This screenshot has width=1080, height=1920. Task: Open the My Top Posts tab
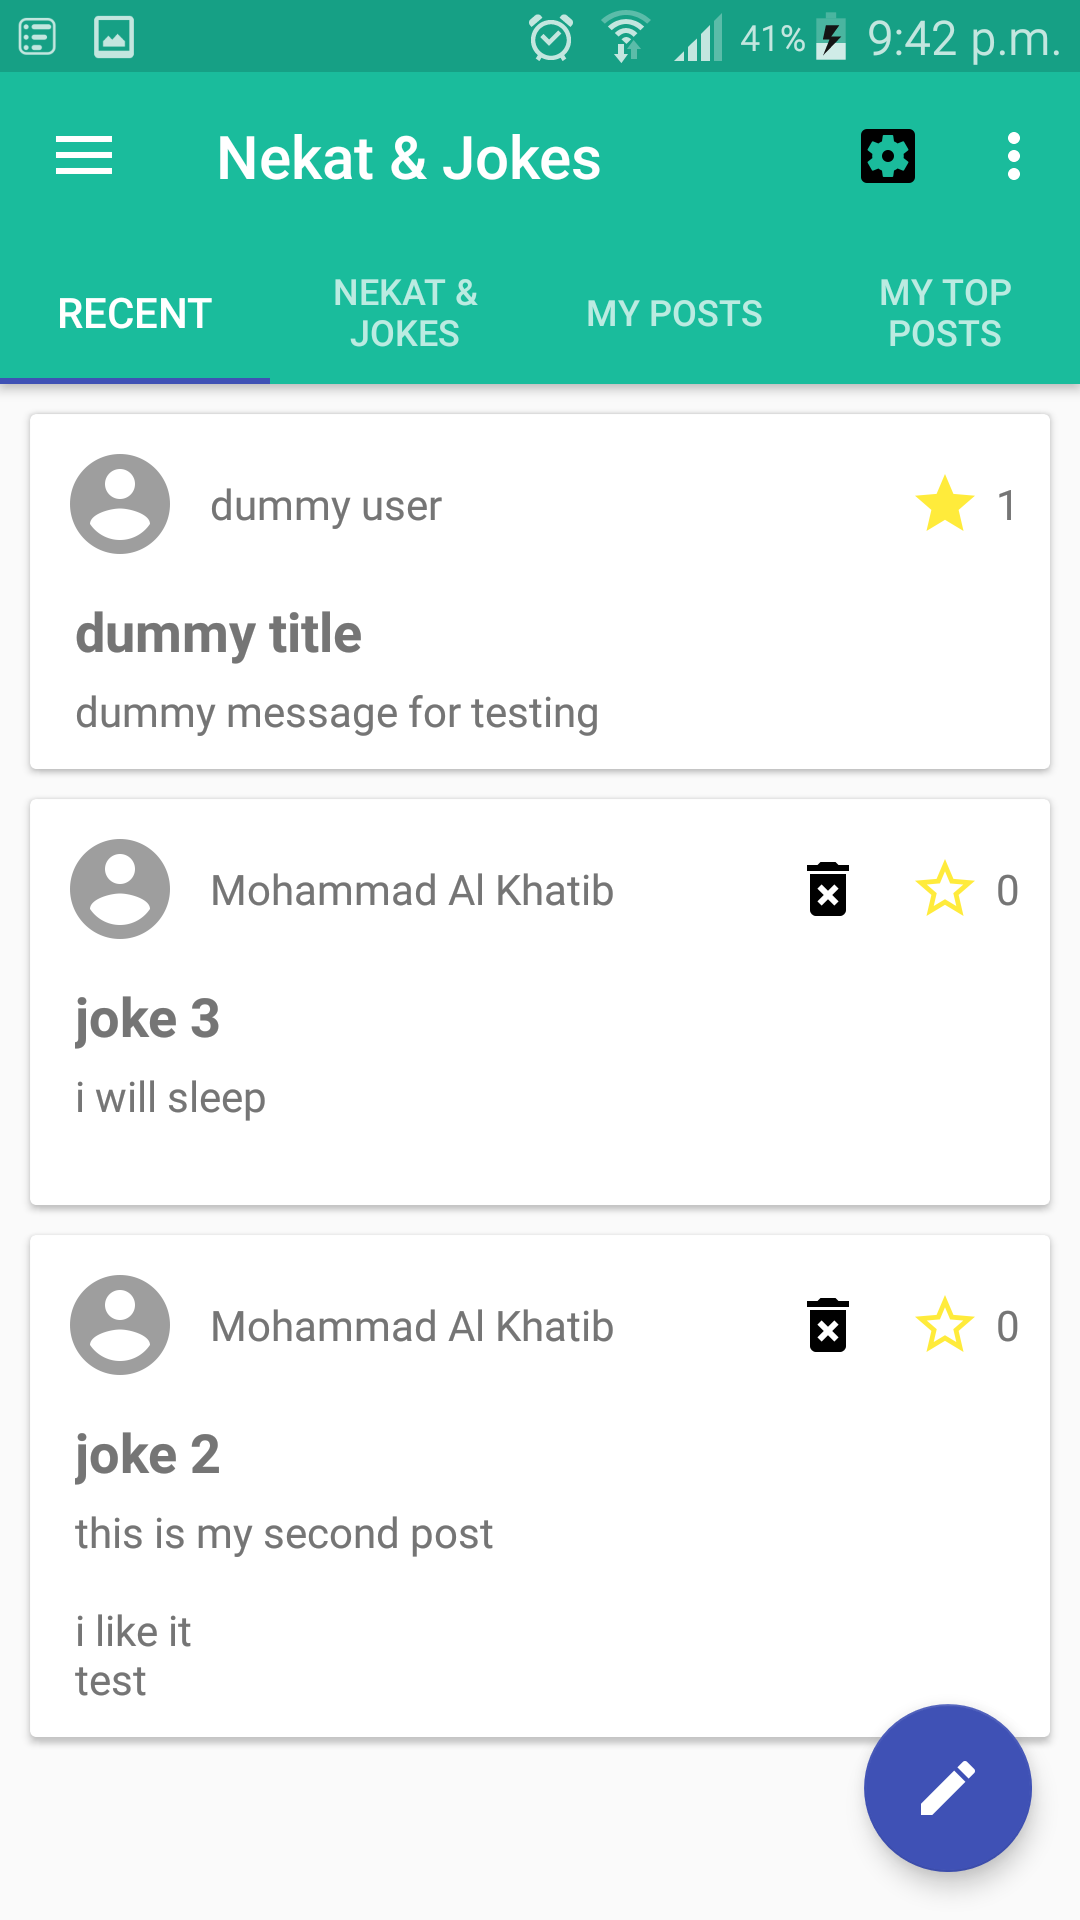(x=945, y=314)
